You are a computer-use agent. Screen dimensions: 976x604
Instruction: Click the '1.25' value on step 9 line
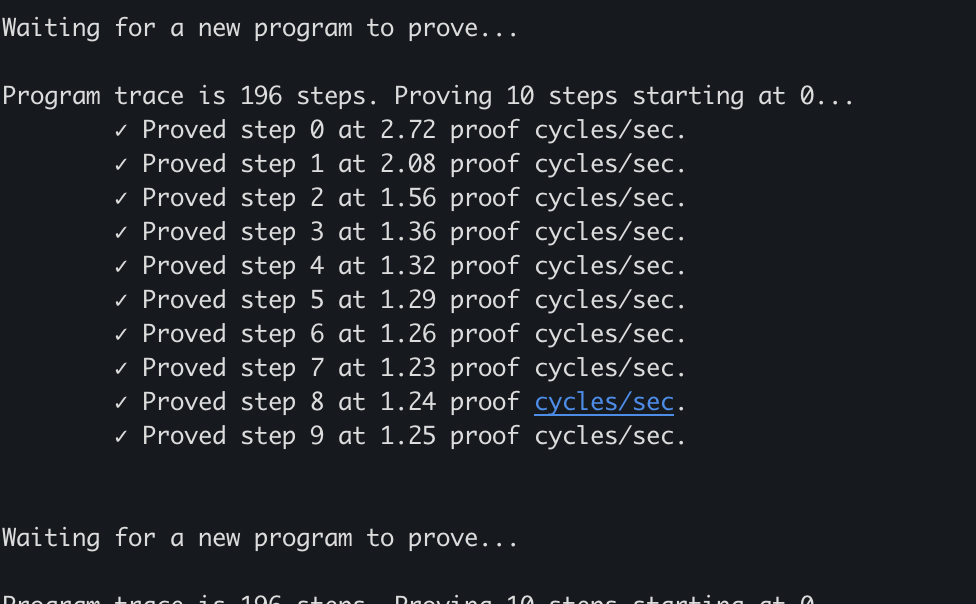(x=408, y=436)
